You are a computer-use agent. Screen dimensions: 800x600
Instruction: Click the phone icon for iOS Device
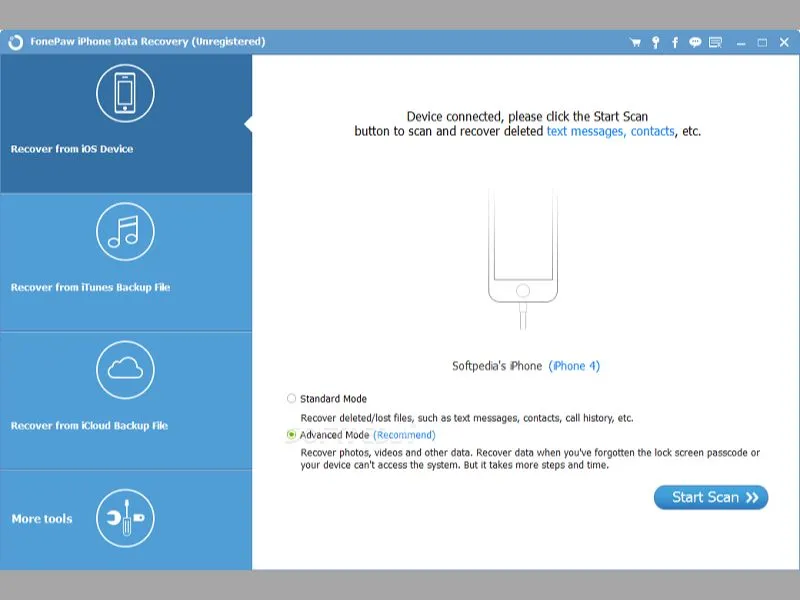[125, 93]
